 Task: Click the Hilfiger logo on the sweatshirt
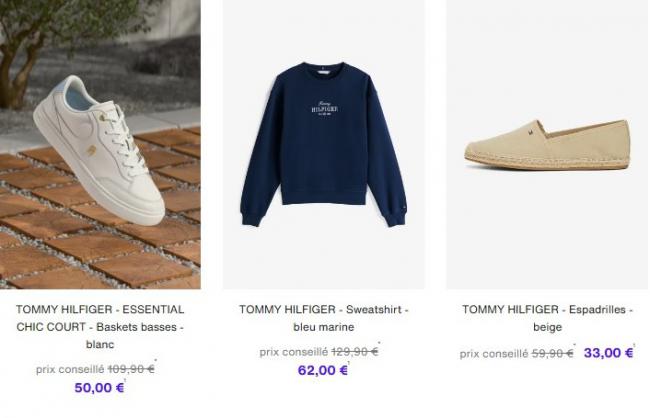(x=324, y=108)
